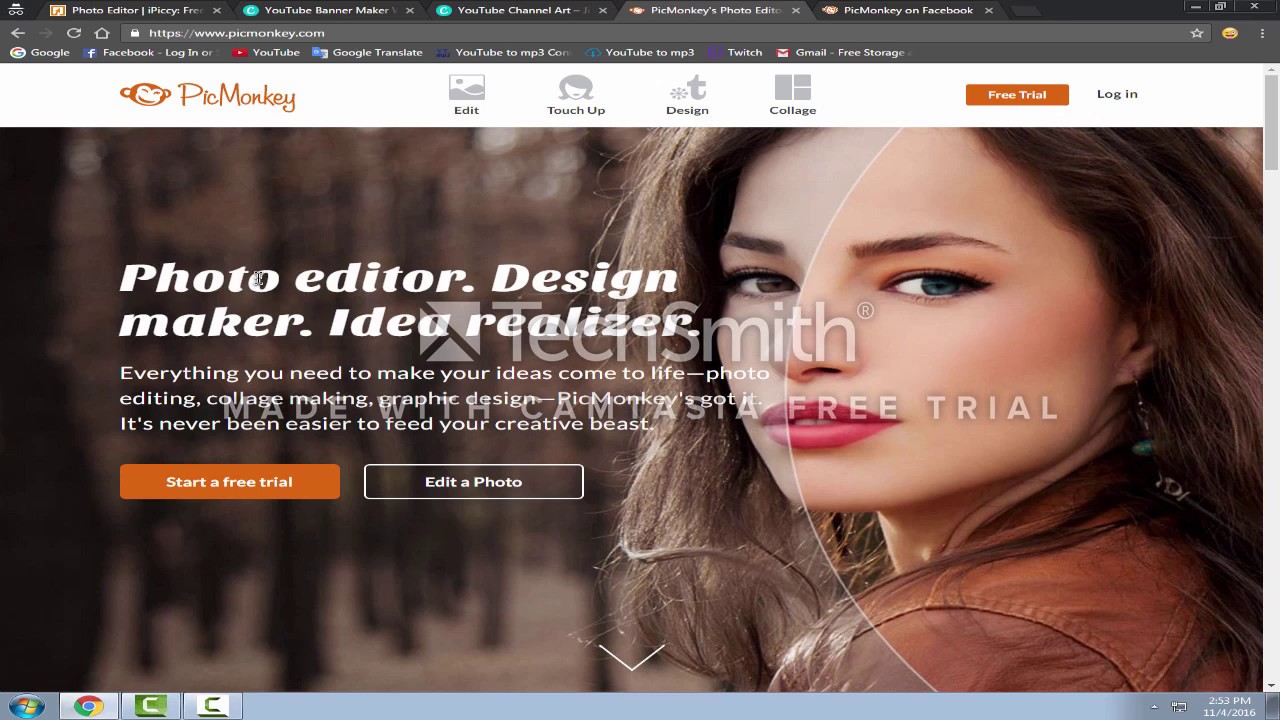Open Facebook Log In bookmark
The image size is (1280, 720).
coord(149,52)
